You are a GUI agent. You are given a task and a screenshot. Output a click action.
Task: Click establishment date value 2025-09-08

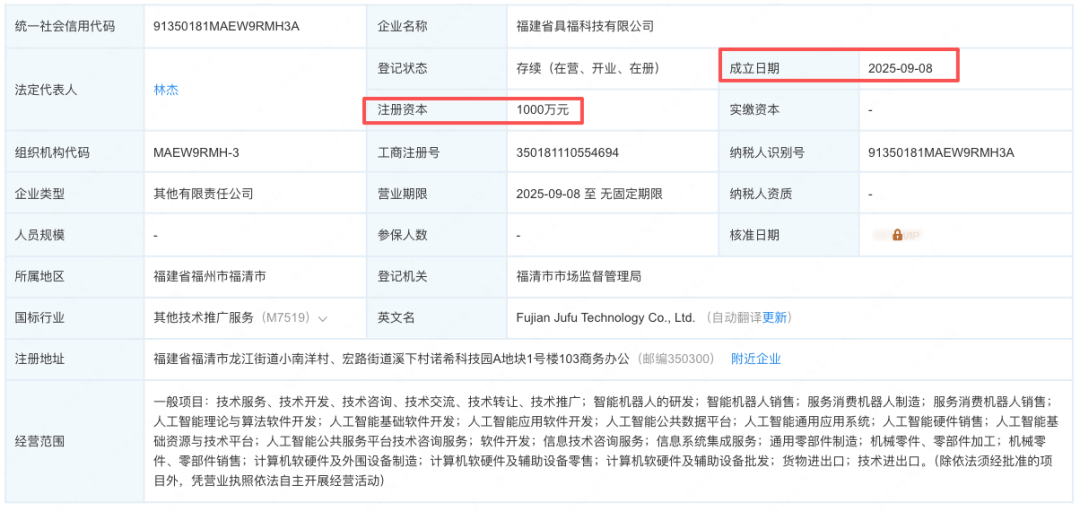[900, 69]
